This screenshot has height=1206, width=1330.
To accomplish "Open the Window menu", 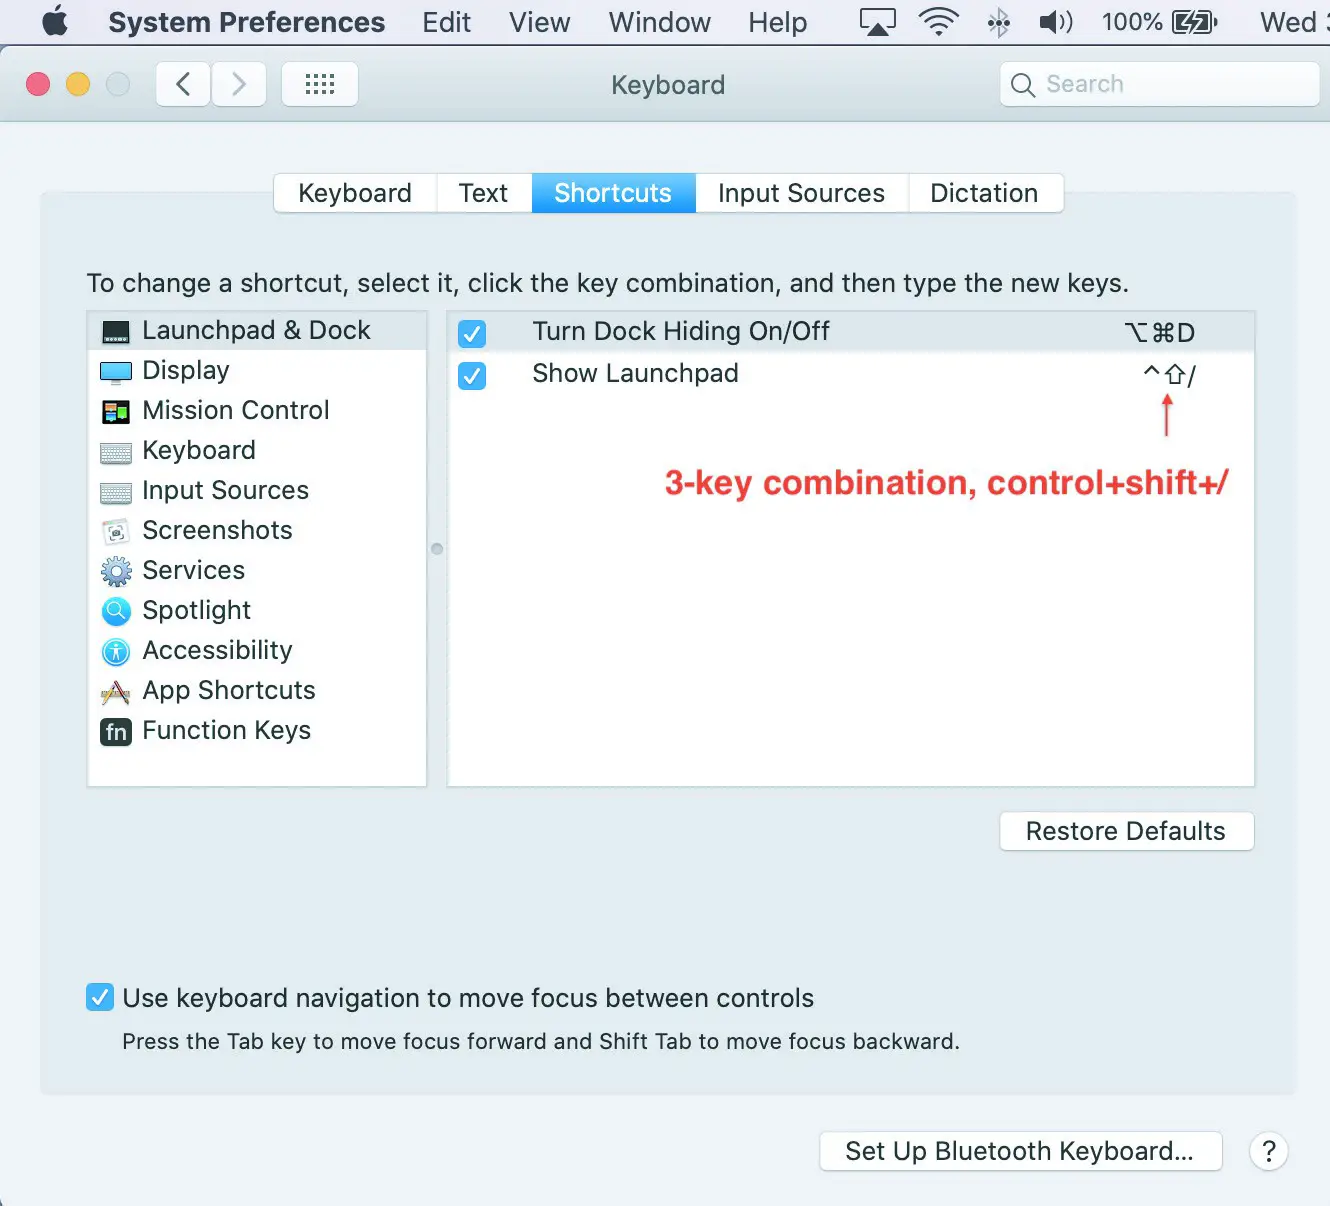I will (660, 22).
